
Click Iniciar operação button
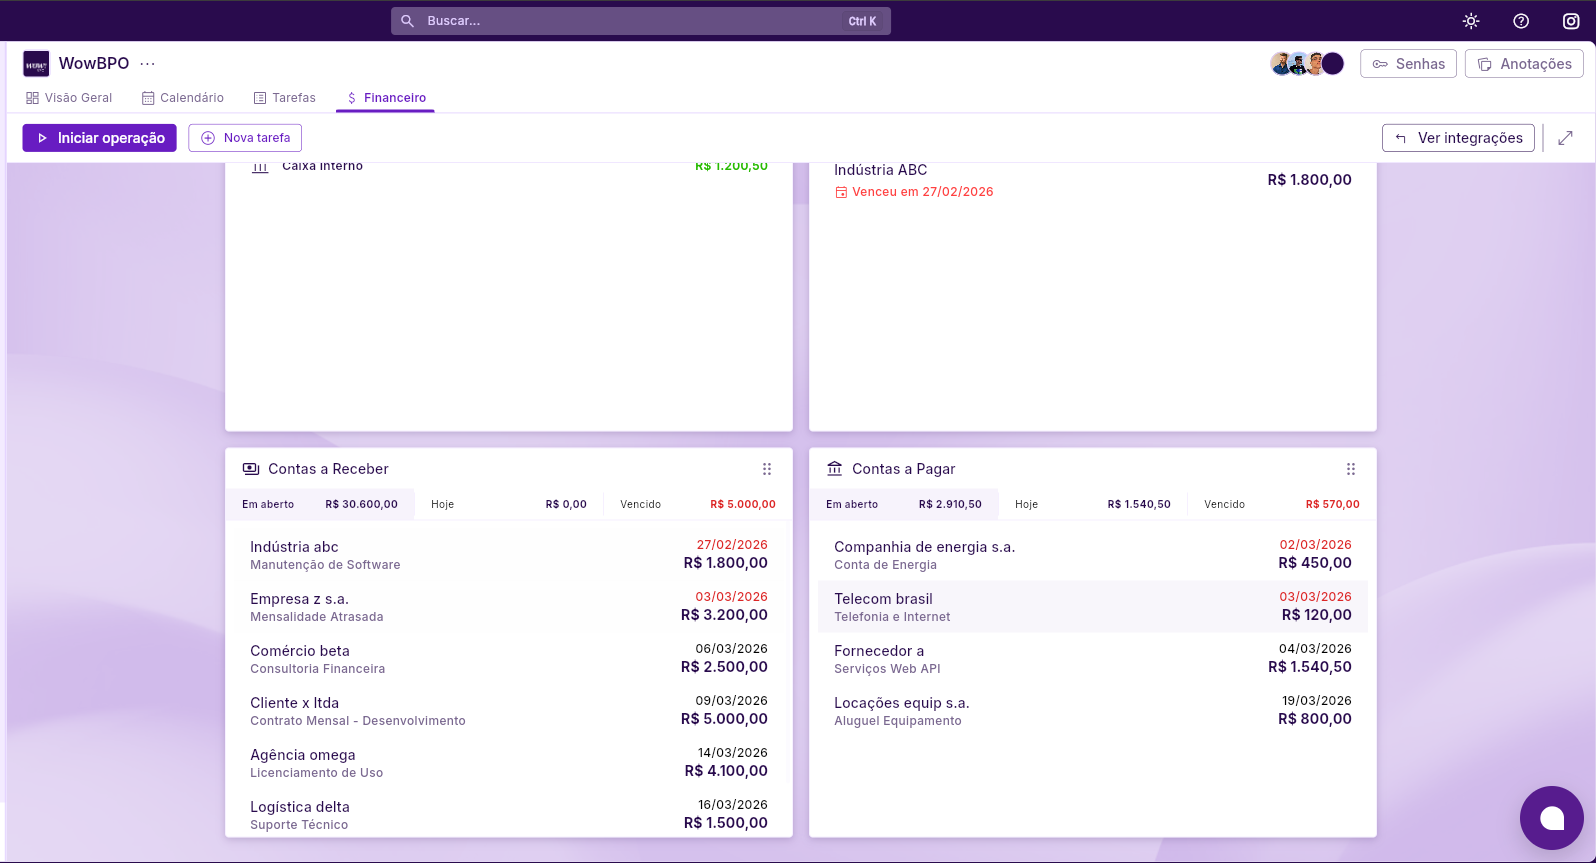point(100,138)
